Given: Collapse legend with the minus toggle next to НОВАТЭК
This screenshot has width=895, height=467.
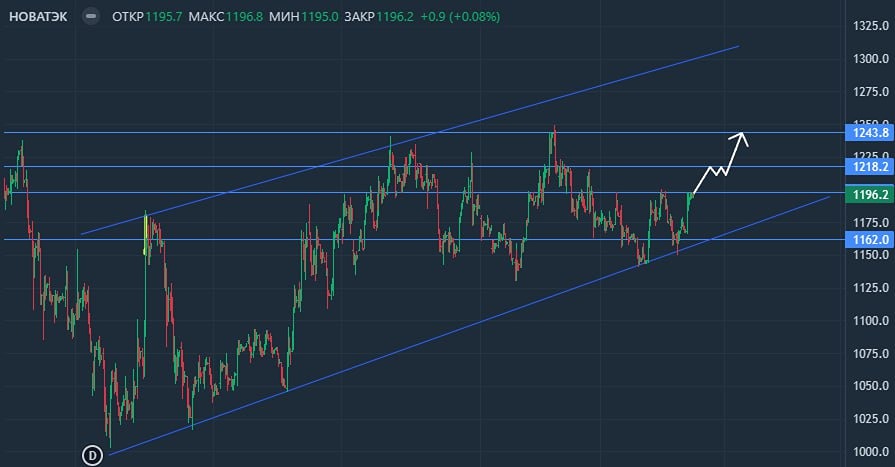Looking at the screenshot, I should [90, 17].
